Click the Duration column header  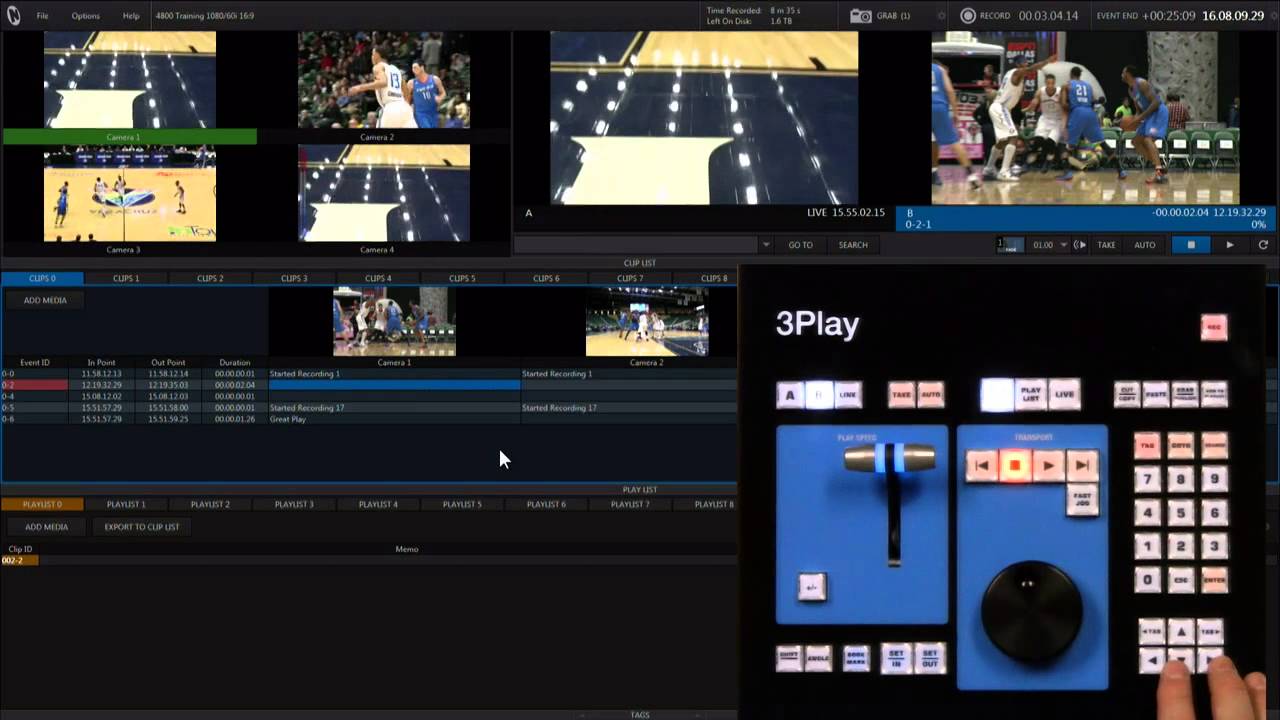coord(235,362)
